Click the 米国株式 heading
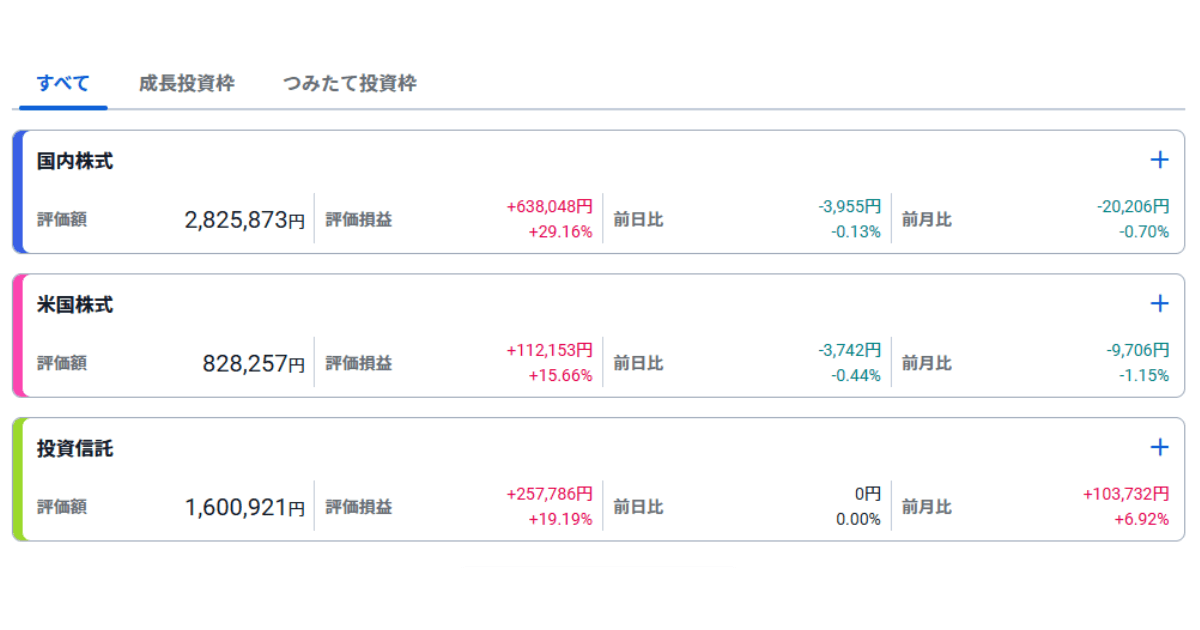The image size is (1200, 630). pos(75,305)
